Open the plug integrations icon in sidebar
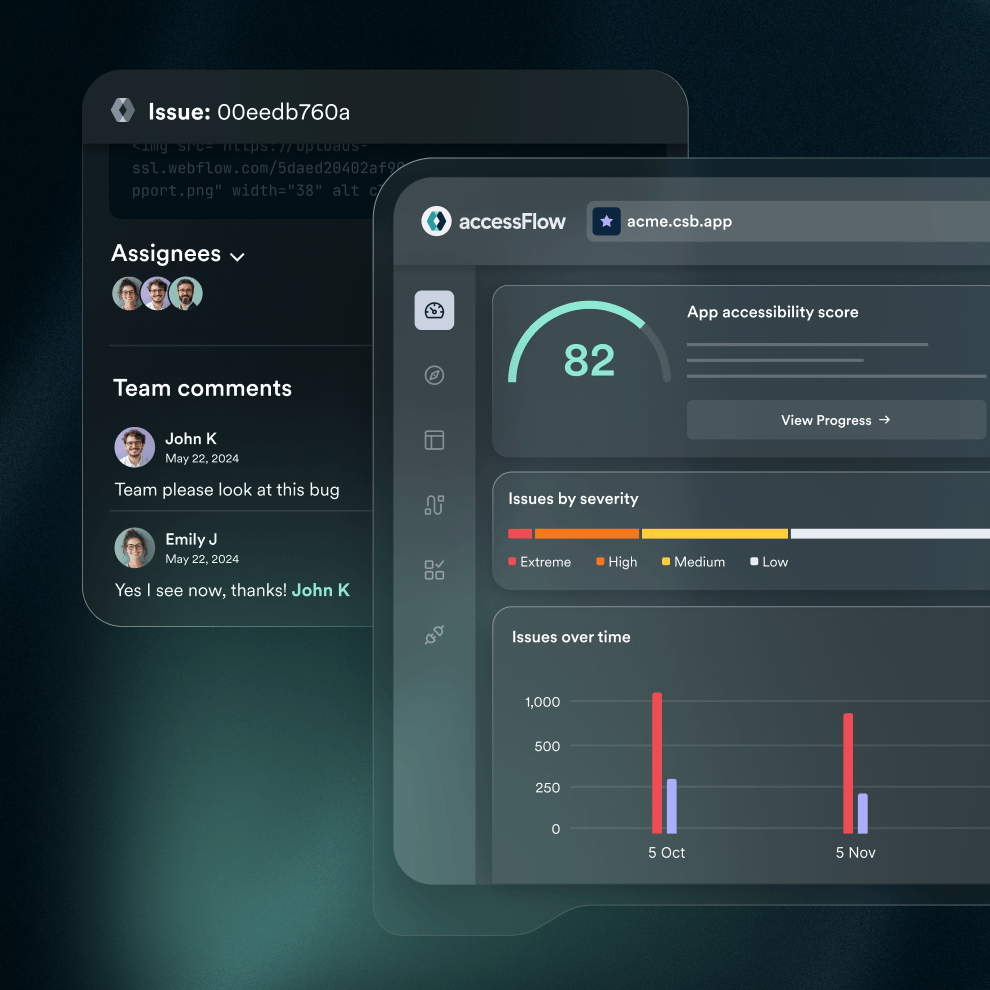 coord(434,635)
